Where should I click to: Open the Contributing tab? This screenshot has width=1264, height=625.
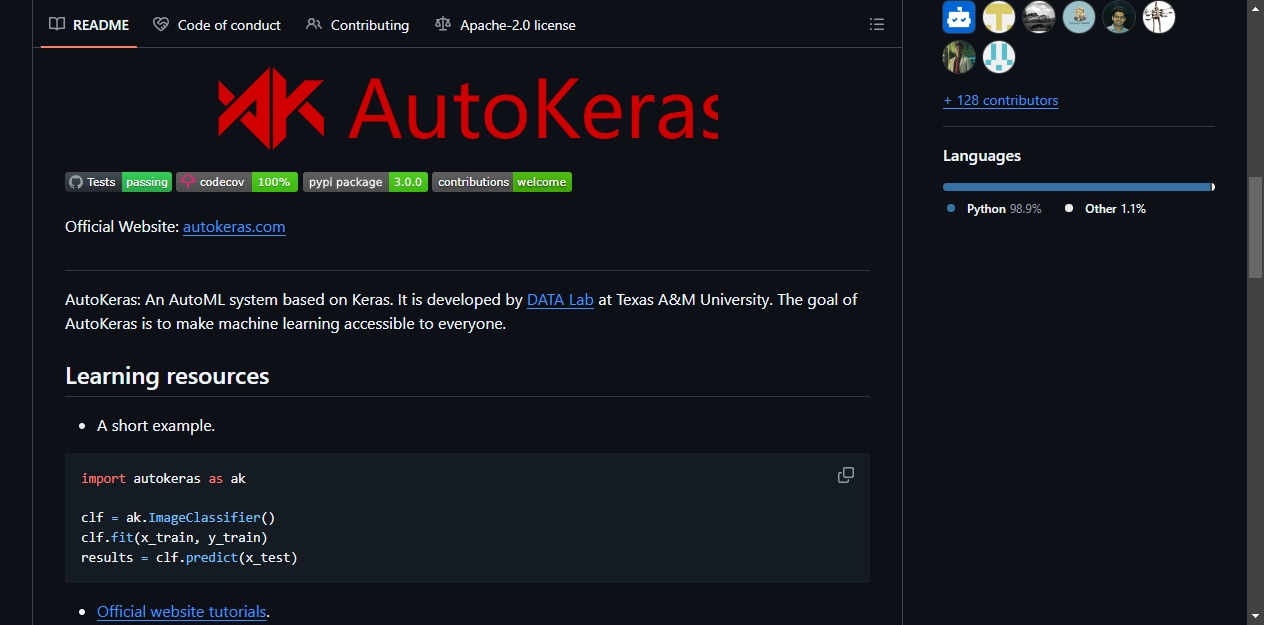[358, 24]
